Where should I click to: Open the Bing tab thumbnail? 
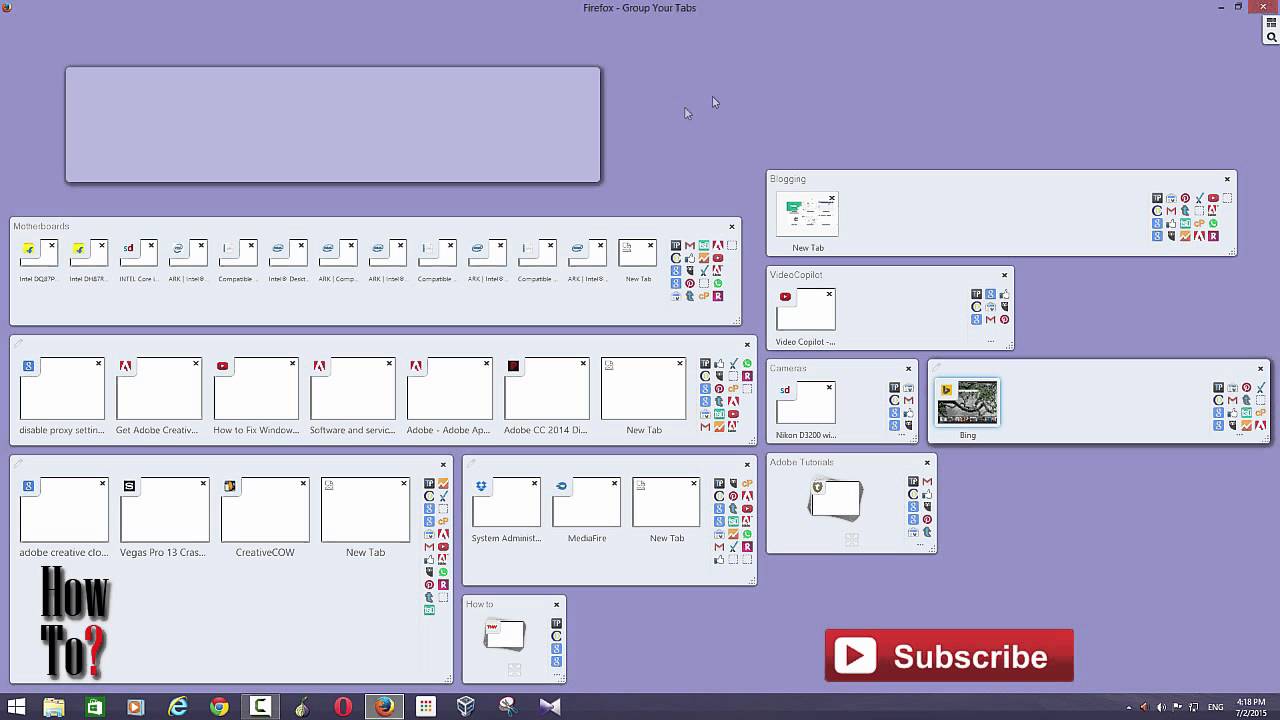click(x=967, y=402)
